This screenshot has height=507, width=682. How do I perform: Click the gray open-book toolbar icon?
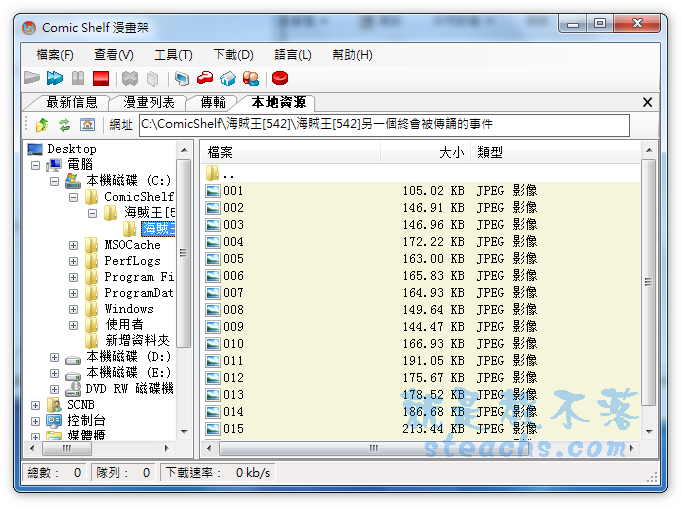tap(130, 79)
